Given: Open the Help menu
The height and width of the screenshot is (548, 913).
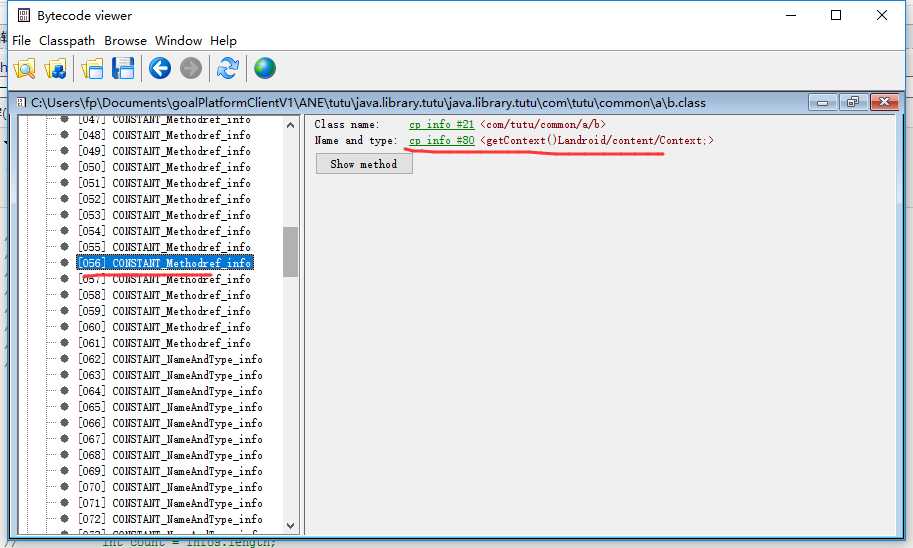Looking at the screenshot, I should tap(223, 41).
